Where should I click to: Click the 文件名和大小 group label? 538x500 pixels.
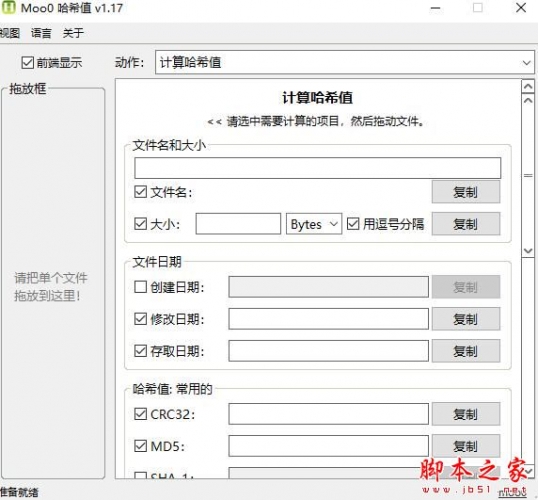169,145
